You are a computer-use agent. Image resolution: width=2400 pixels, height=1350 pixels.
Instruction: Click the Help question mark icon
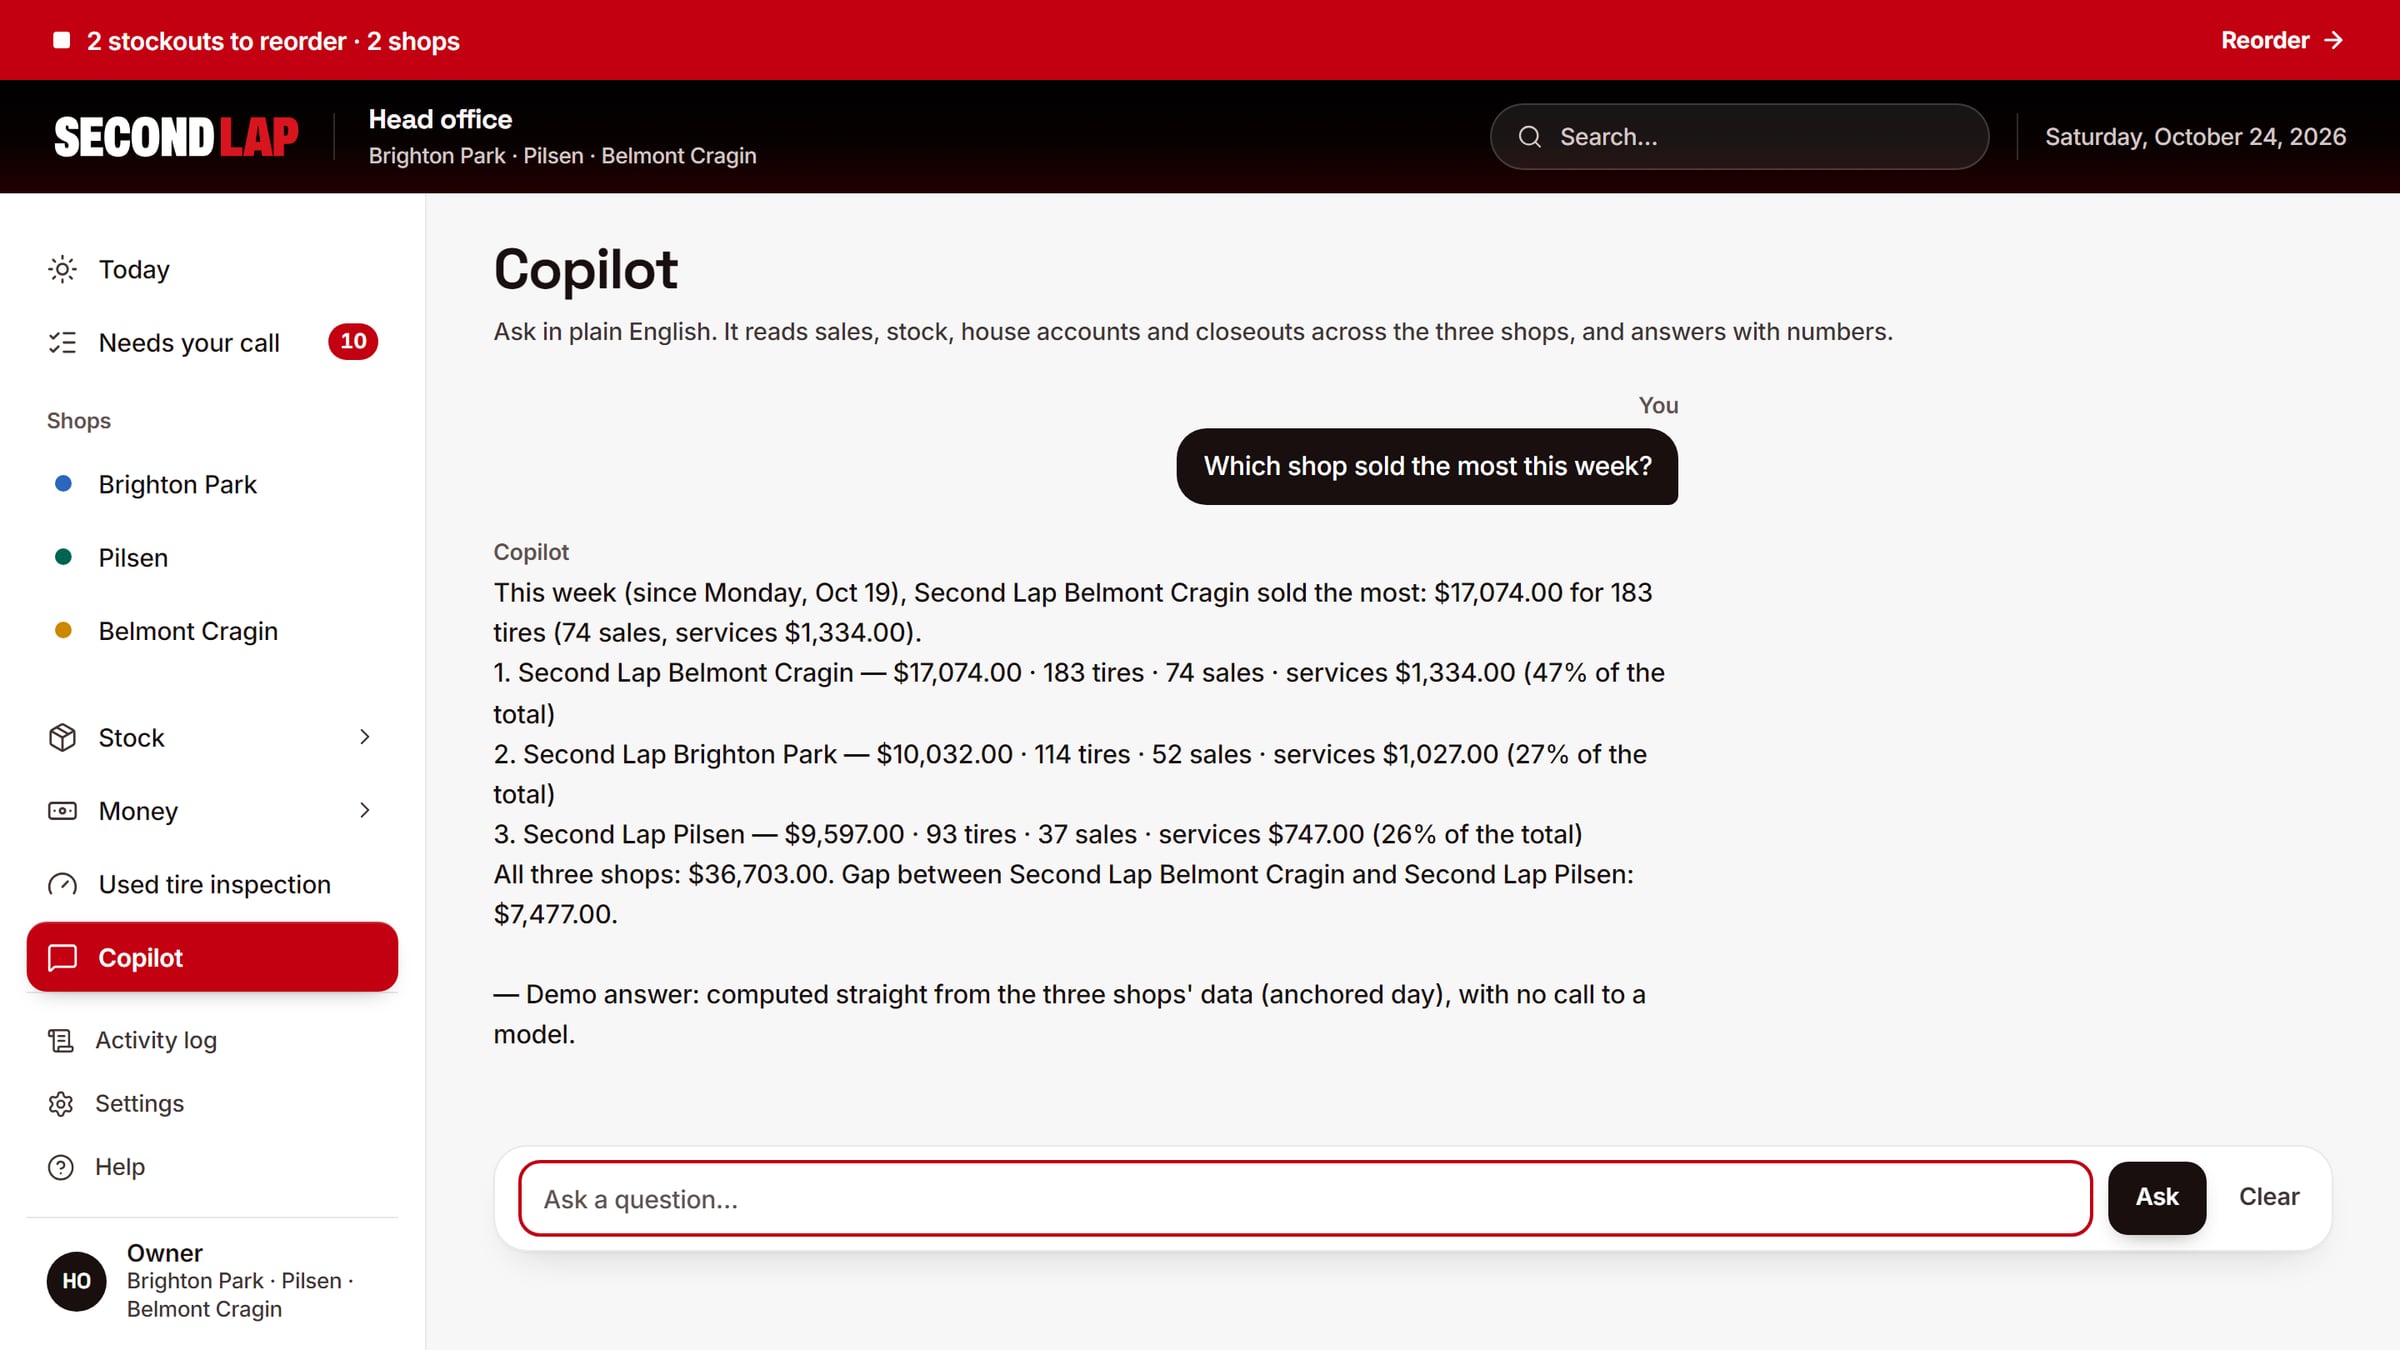tap(61, 1167)
